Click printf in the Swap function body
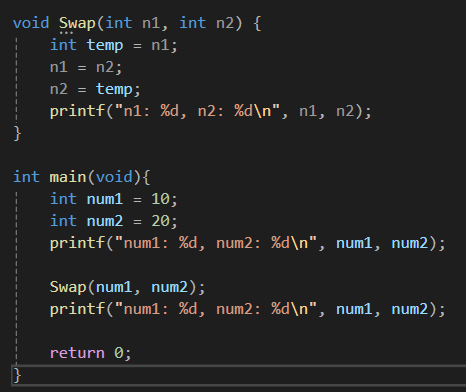466x392 pixels. point(77,111)
